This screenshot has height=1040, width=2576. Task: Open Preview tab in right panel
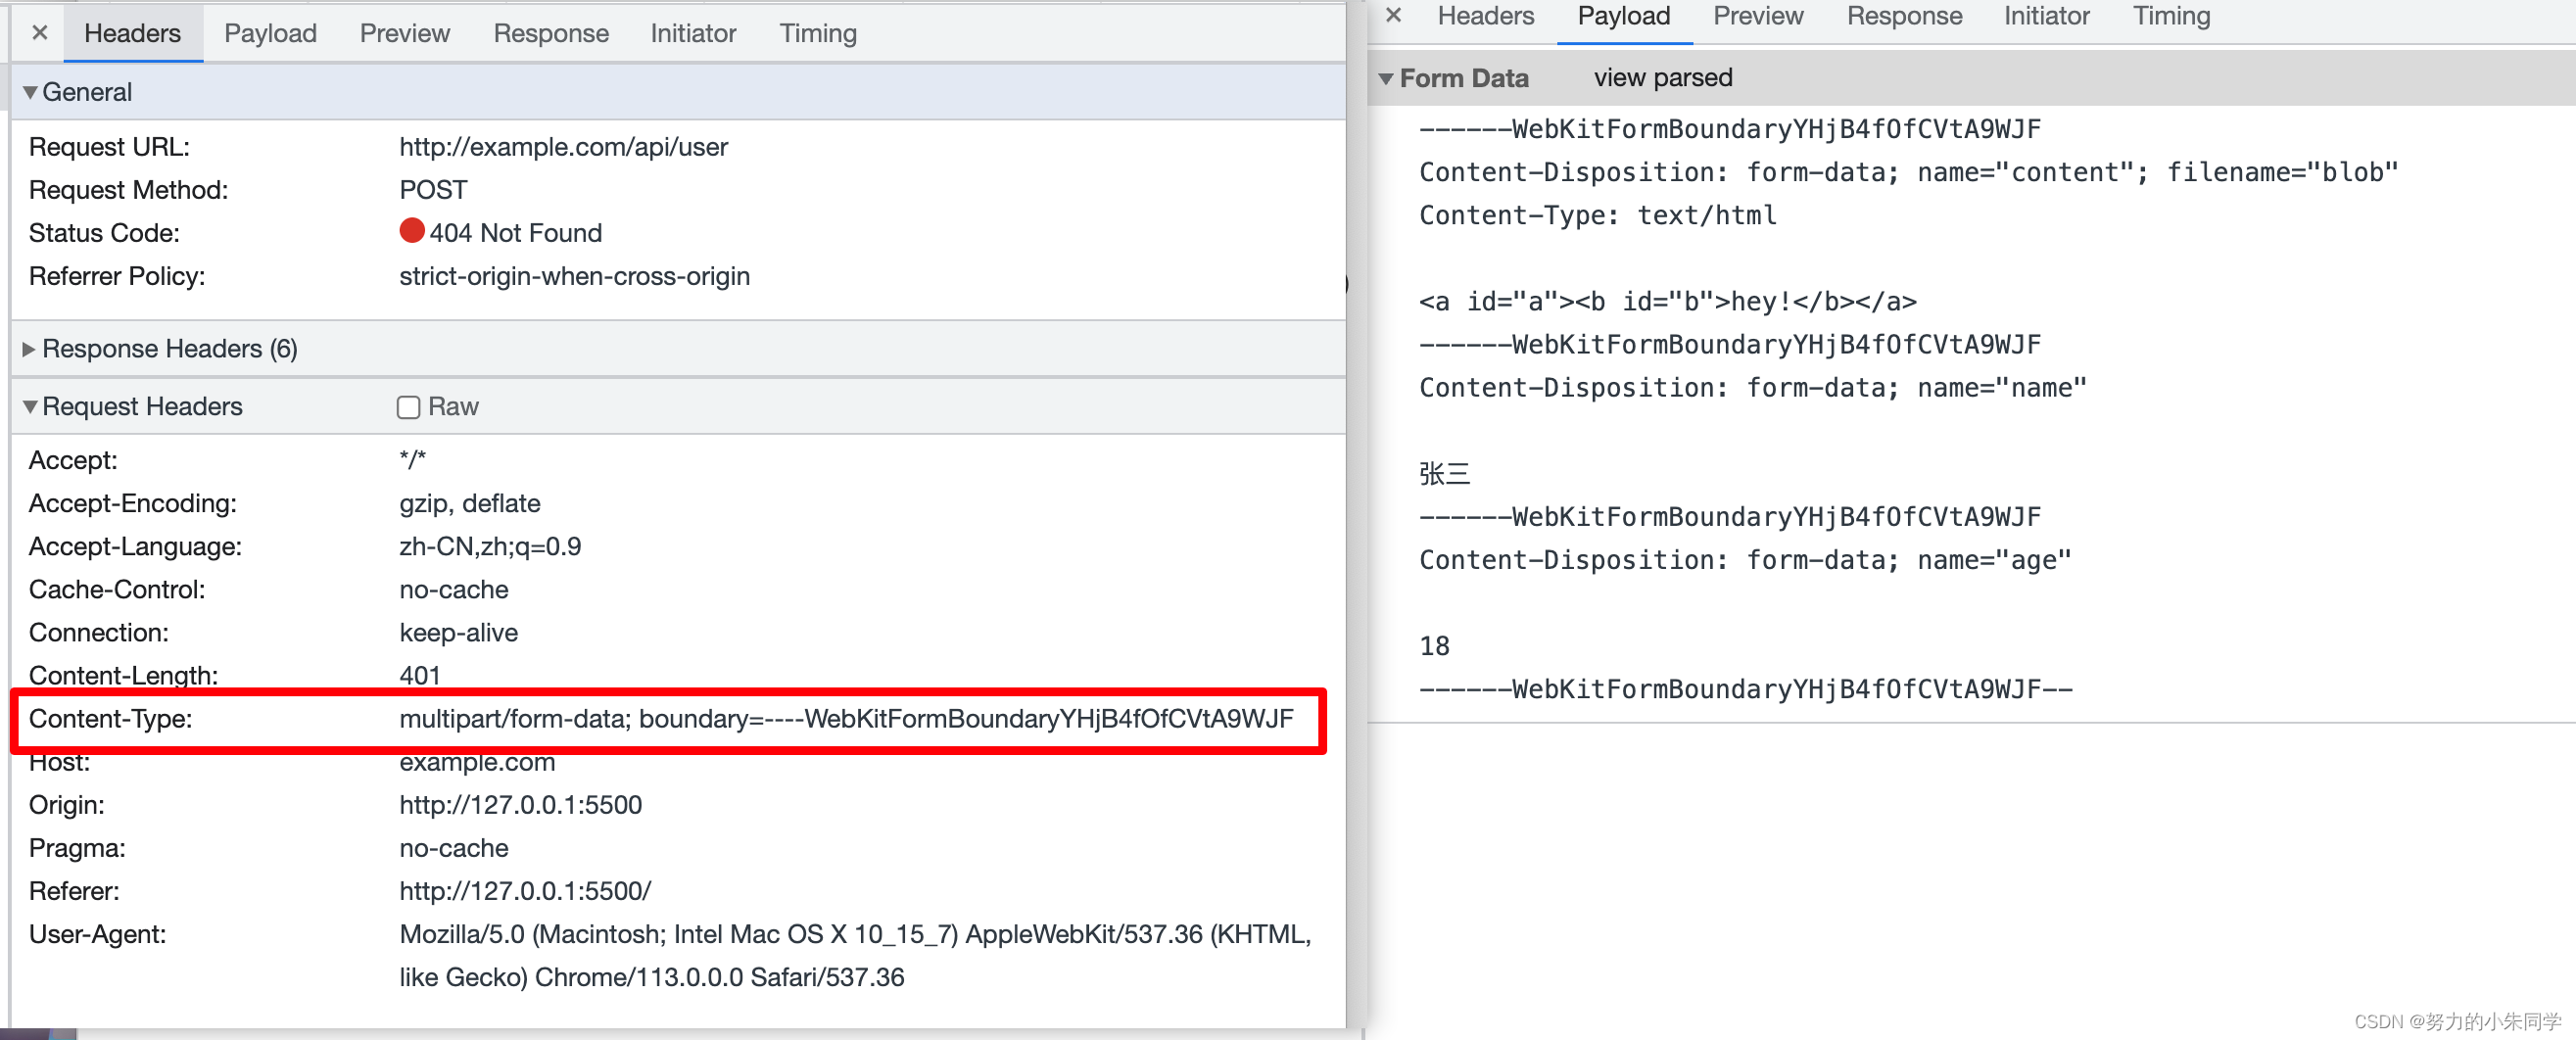tap(1758, 16)
